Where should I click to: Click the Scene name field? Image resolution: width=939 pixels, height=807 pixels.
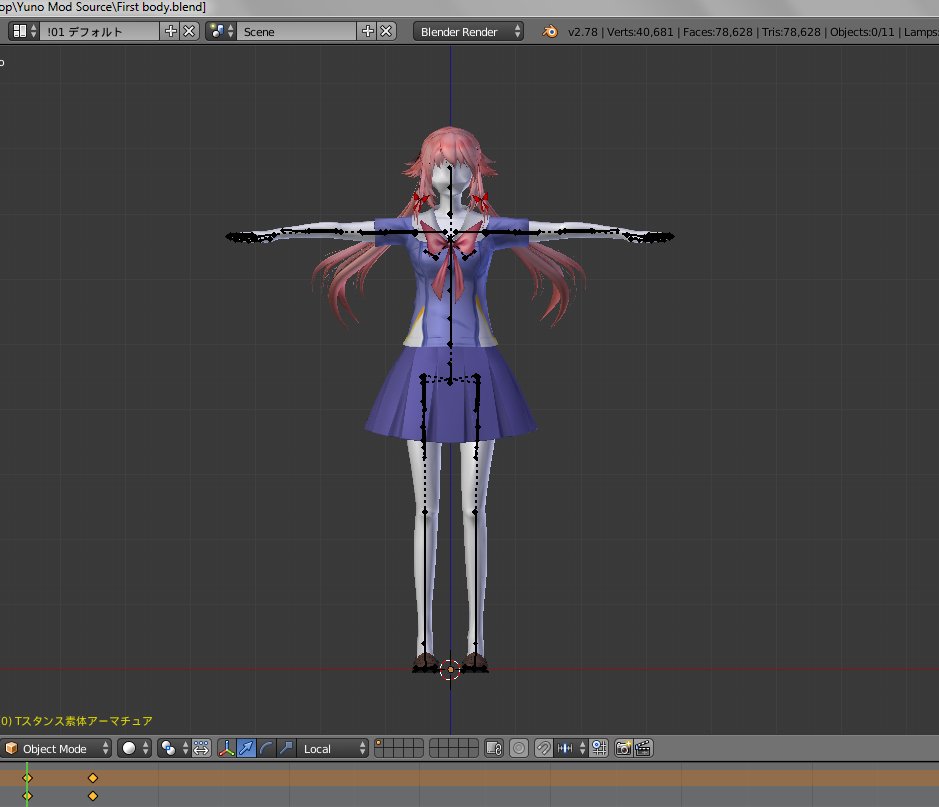pos(297,31)
